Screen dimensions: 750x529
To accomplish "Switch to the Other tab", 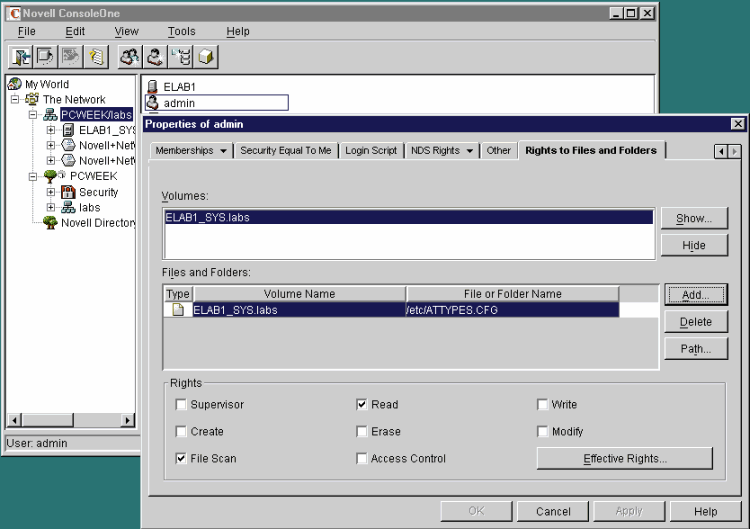I will (498, 151).
